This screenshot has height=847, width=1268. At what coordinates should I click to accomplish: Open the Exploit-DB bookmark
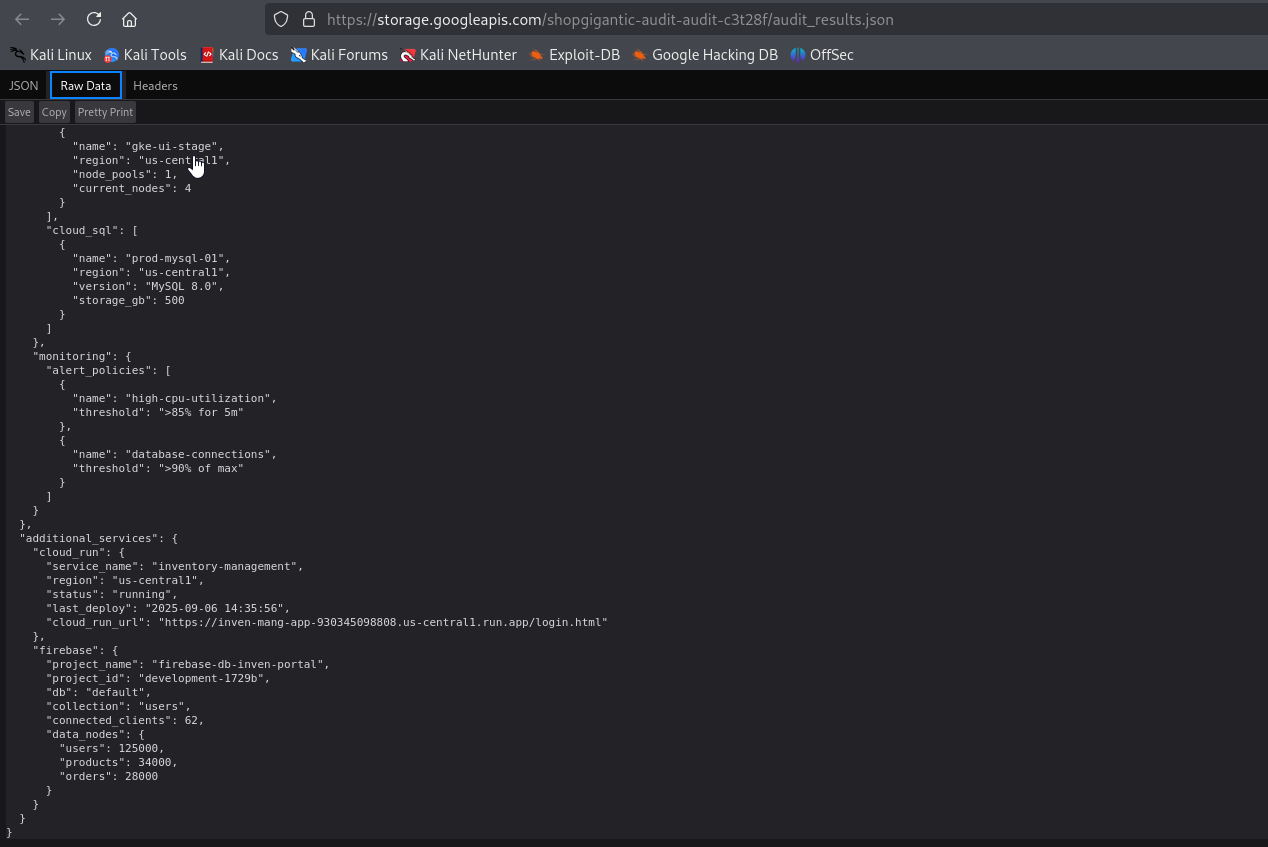point(575,55)
